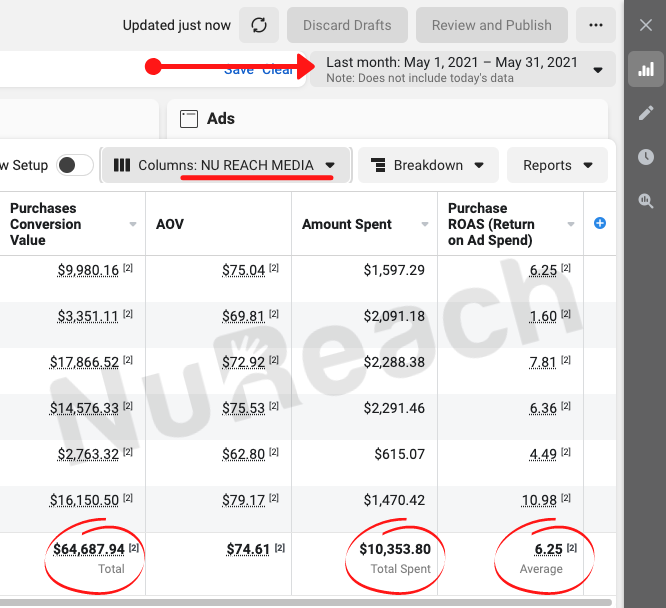
Task: Click the refresh data icon
Action: point(259,25)
